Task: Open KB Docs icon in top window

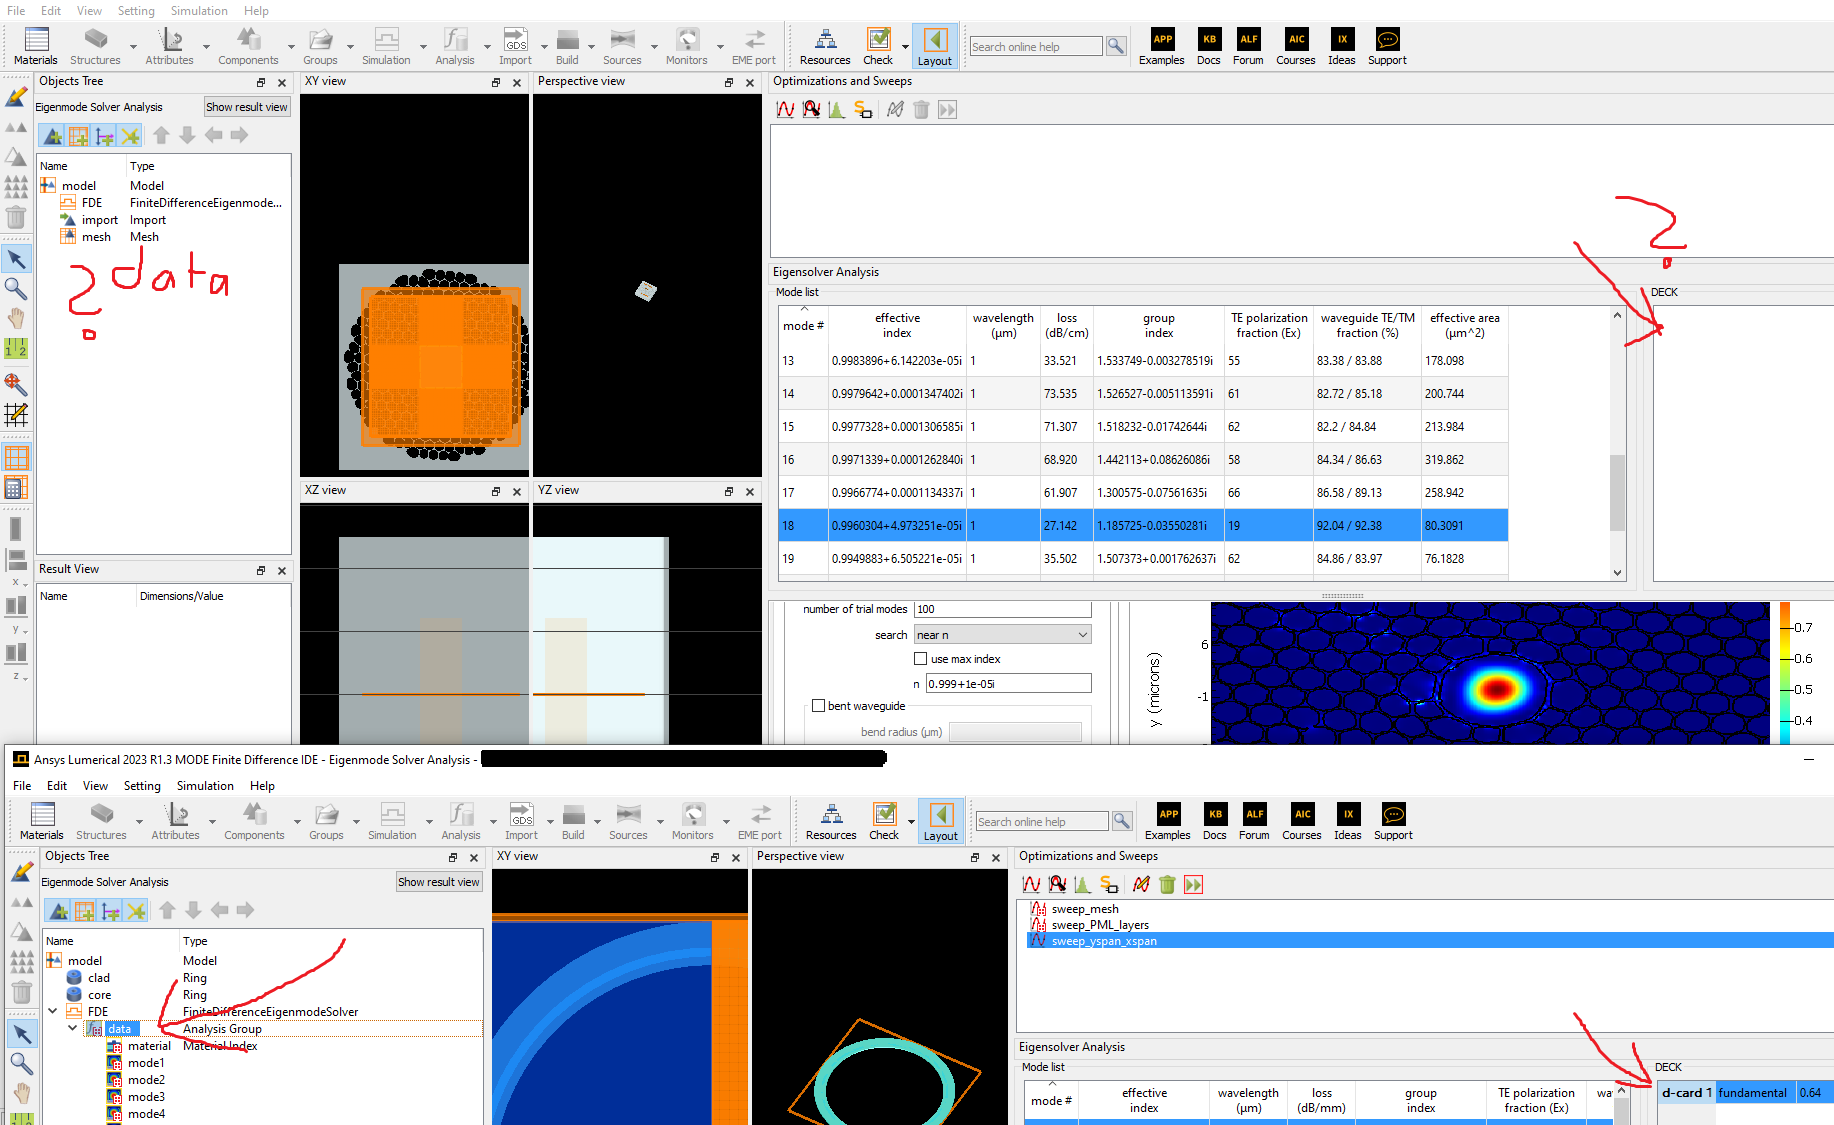Action: (1209, 46)
